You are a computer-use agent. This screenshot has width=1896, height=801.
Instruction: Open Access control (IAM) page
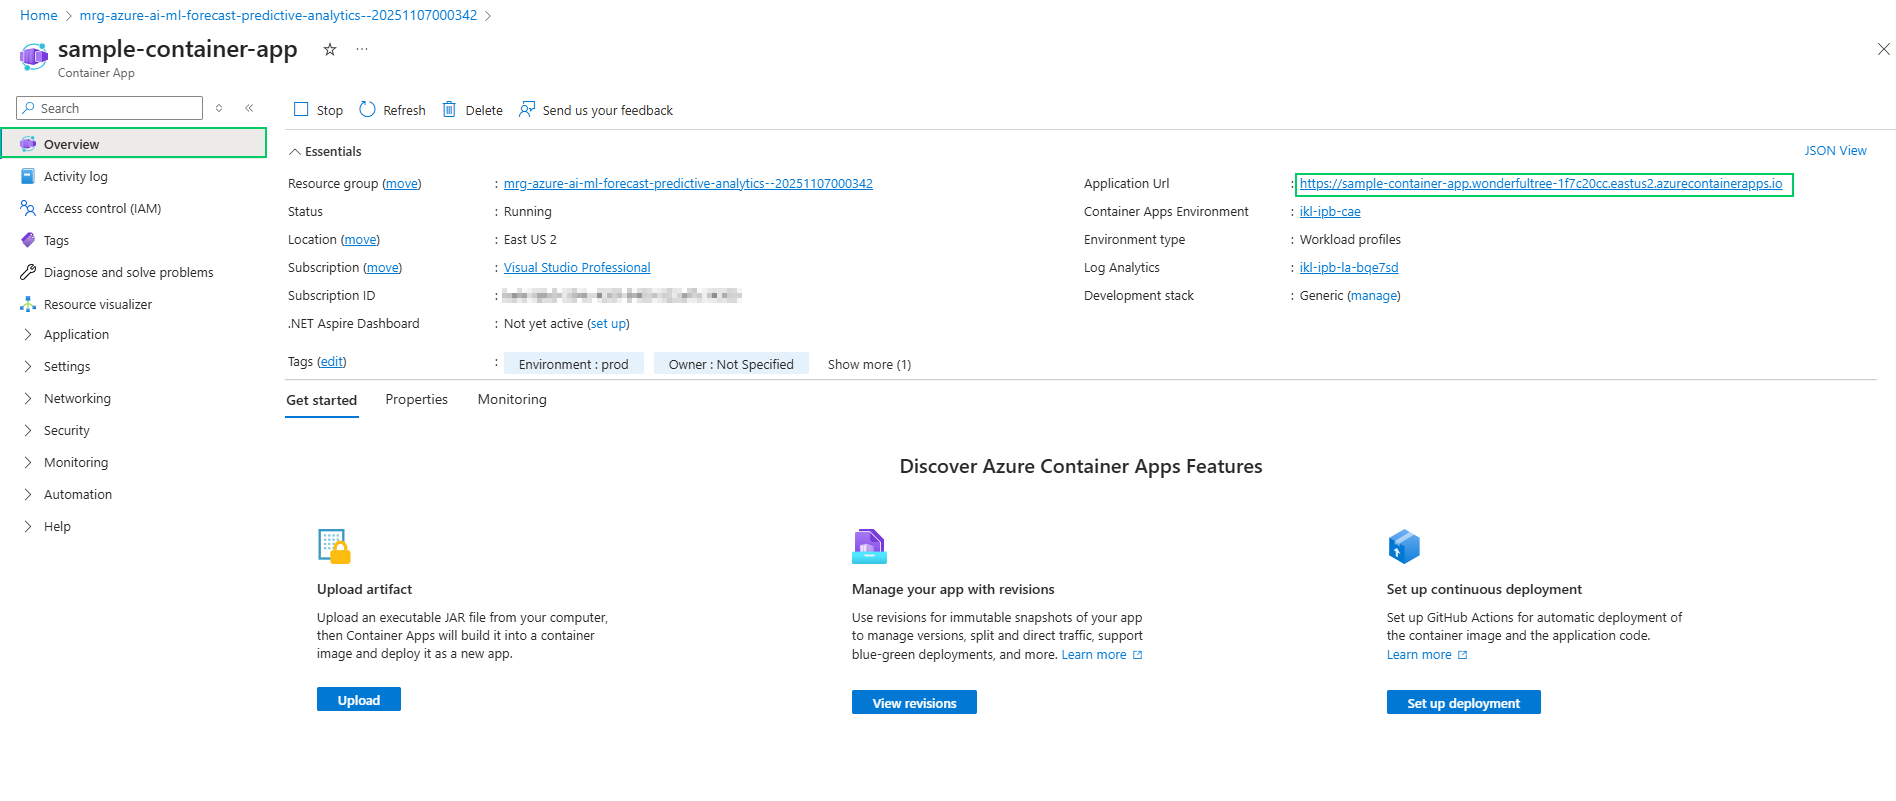tap(102, 208)
